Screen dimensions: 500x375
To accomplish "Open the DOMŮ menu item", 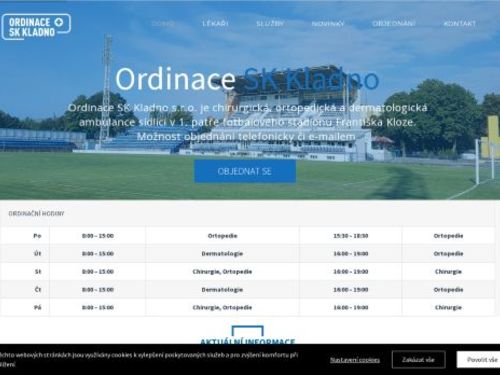I will tap(163, 24).
